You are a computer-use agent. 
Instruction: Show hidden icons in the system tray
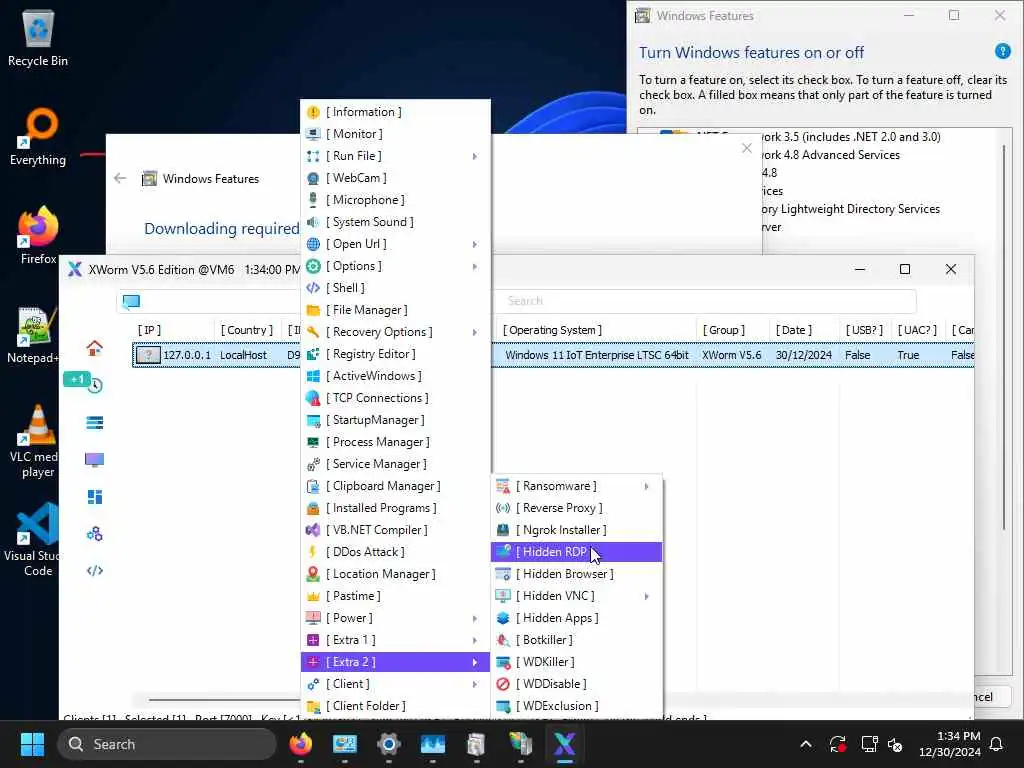806,744
